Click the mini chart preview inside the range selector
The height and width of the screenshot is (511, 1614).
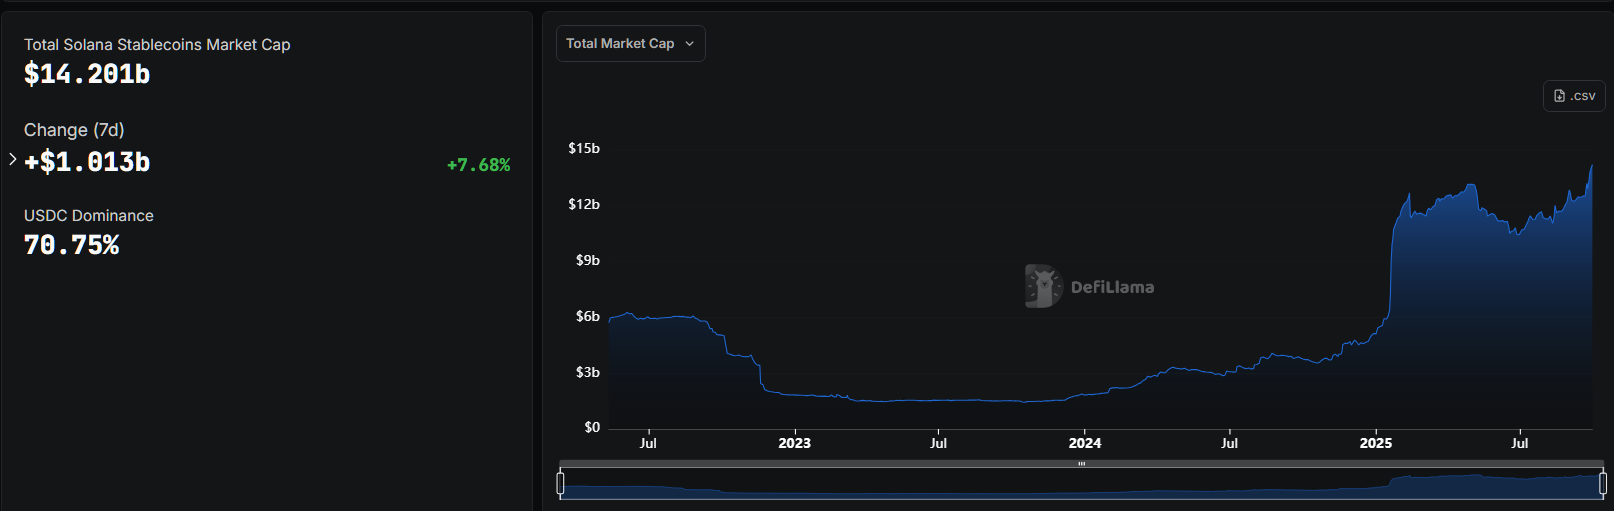[1080, 486]
